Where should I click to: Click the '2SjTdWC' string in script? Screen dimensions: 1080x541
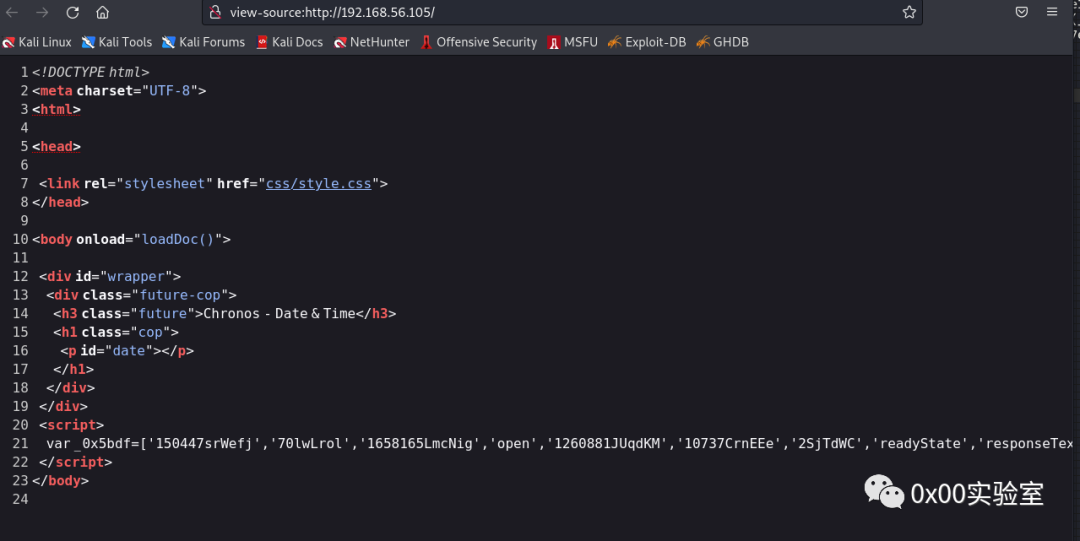[x=827, y=443]
